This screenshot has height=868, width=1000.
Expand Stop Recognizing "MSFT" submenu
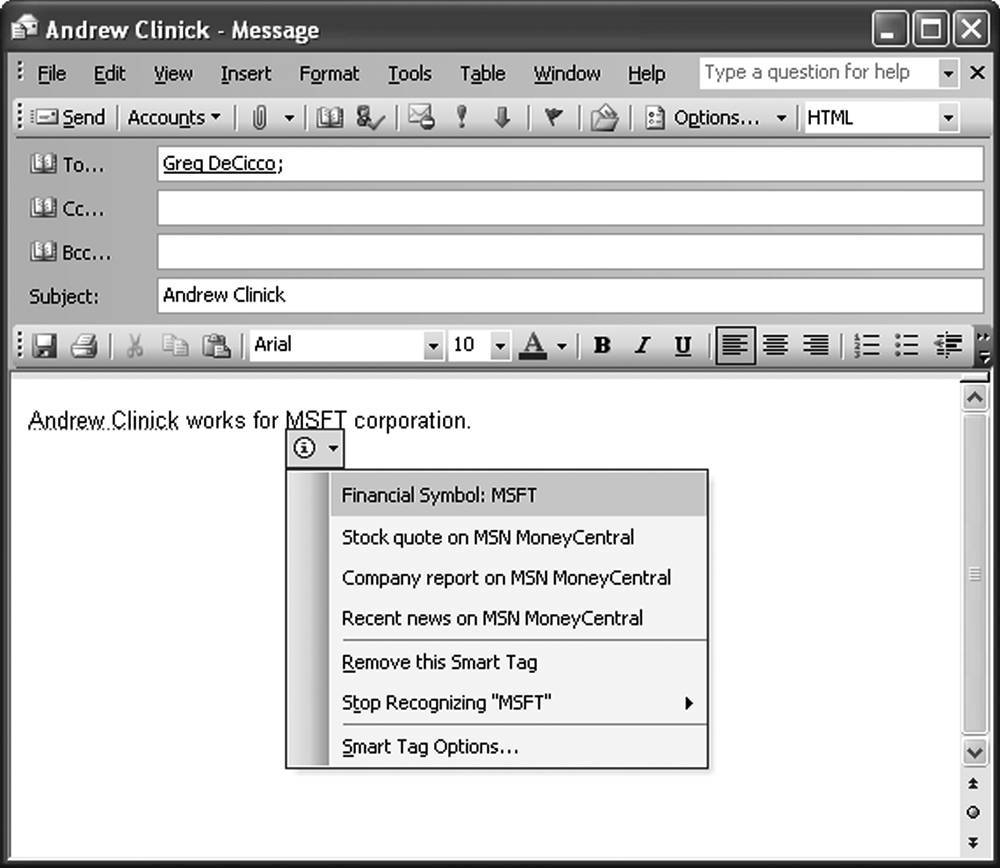[x=518, y=703]
